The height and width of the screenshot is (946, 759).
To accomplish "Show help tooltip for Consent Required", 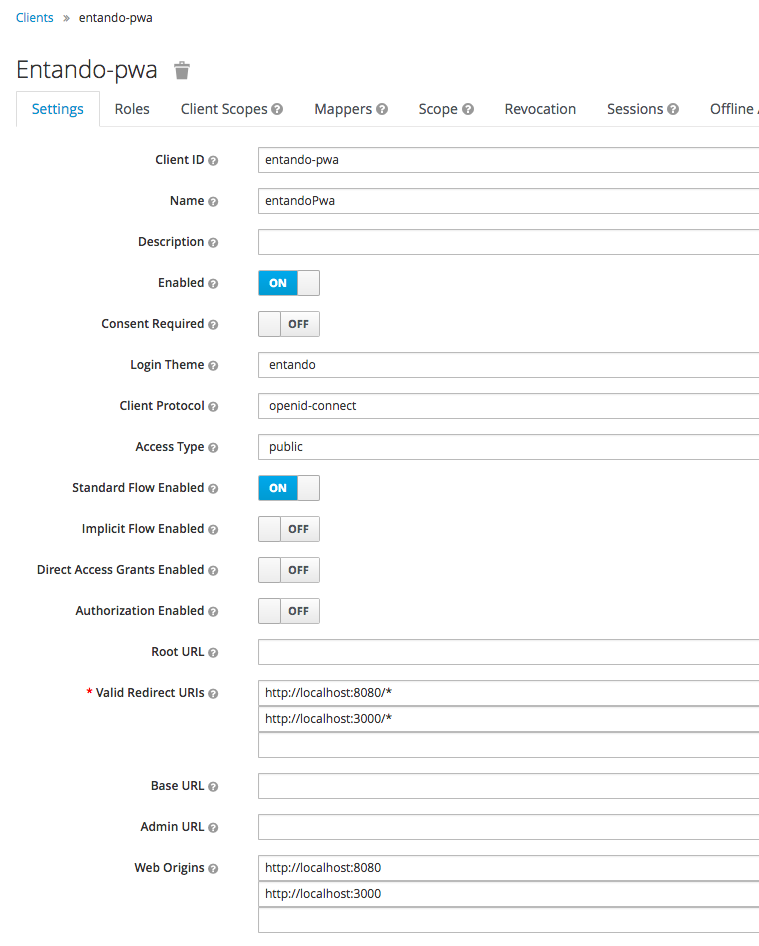I will click(x=213, y=325).
